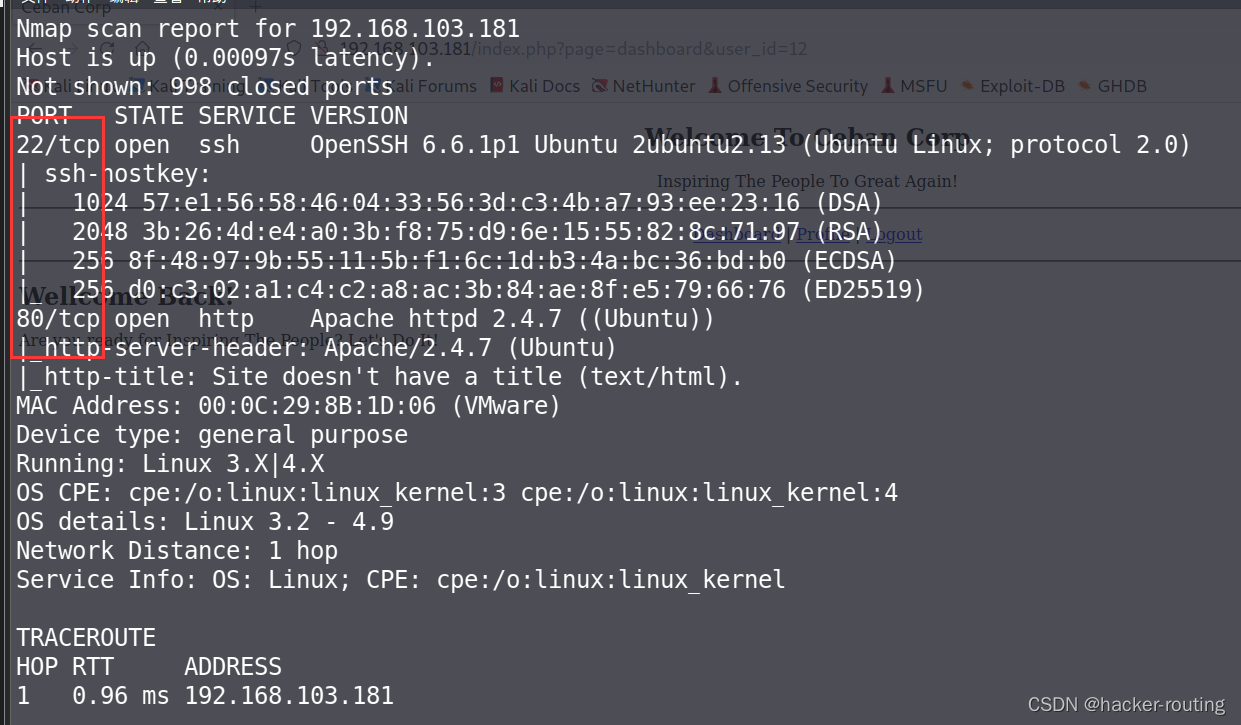Open the NetHunter bookmark
Viewport: 1241px width, 725px height.
click(653, 86)
